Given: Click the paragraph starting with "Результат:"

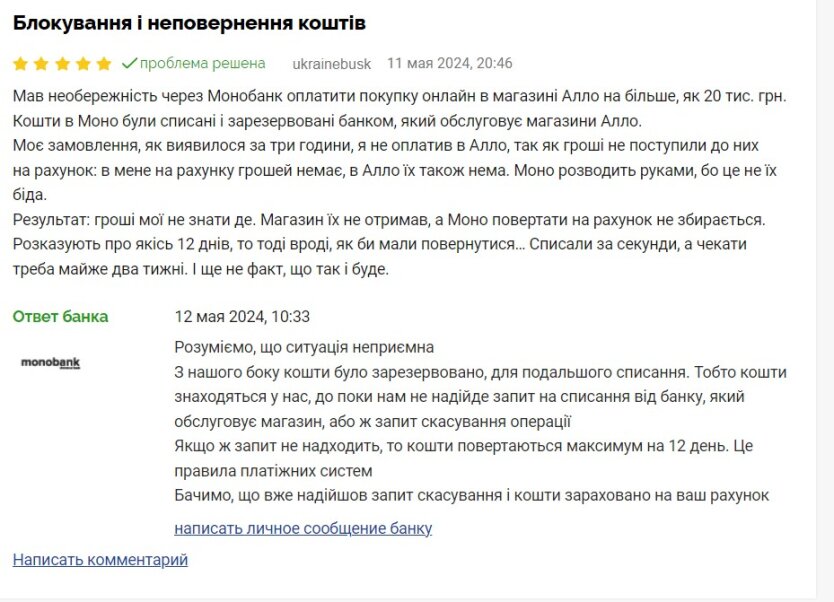Looking at the screenshot, I should point(388,219).
